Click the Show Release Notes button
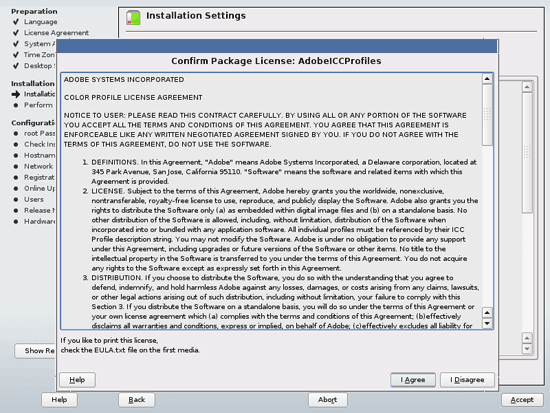The image size is (550, 413). [35, 351]
